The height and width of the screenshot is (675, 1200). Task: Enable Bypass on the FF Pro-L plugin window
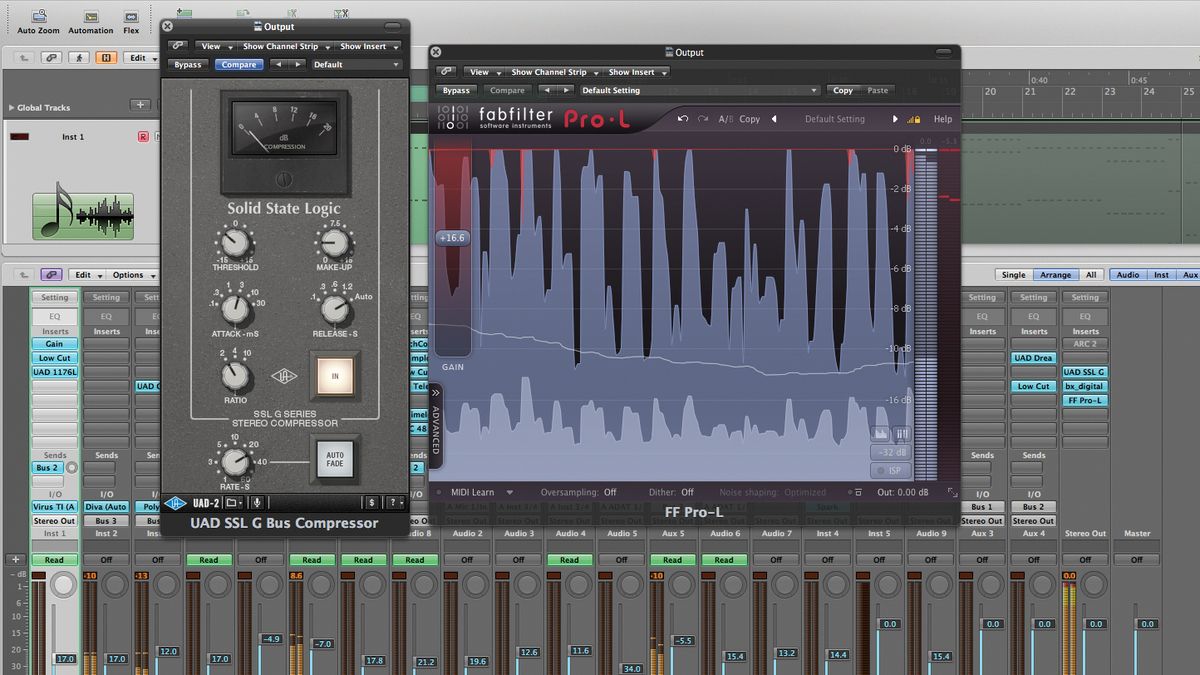click(456, 89)
